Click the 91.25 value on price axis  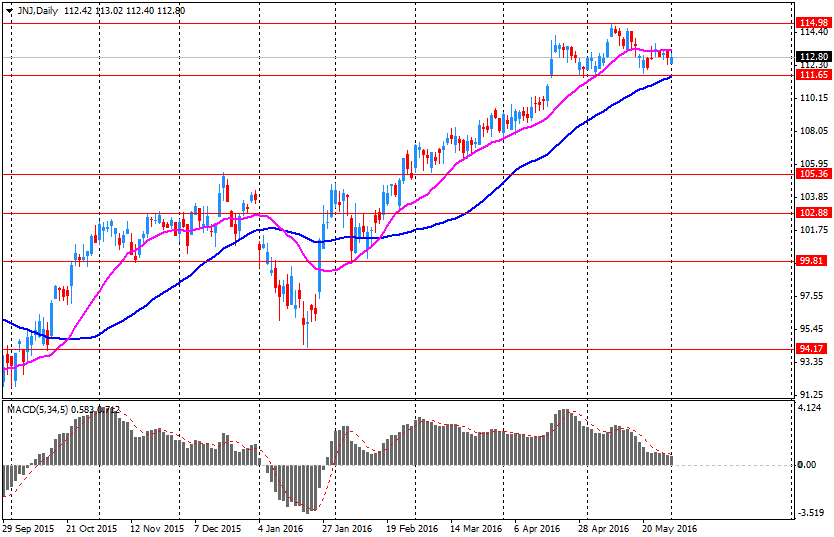812,395
